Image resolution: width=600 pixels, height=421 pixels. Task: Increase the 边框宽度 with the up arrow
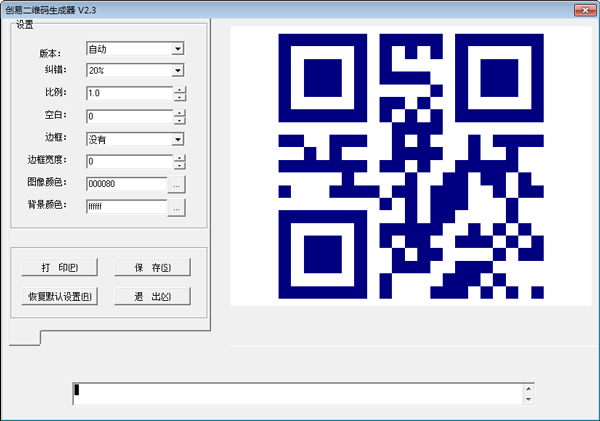[x=179, y=158]
